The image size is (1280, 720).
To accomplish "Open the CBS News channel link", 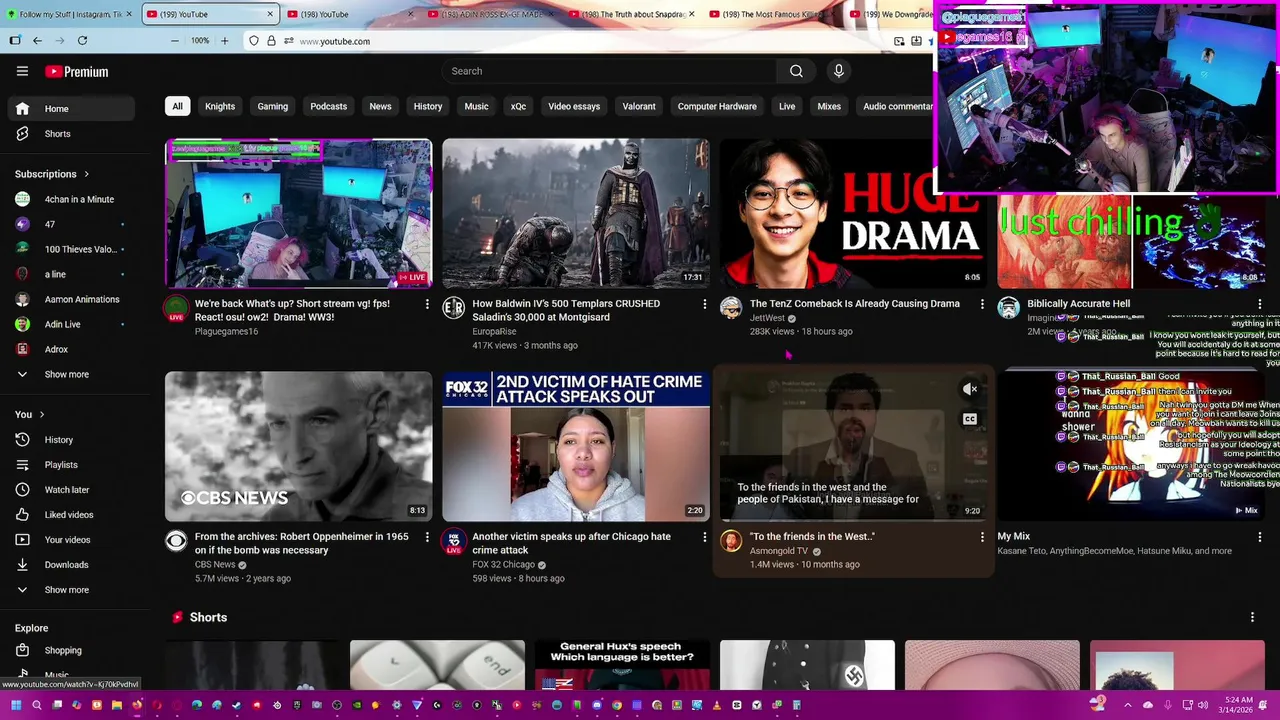I will point(215,565).
